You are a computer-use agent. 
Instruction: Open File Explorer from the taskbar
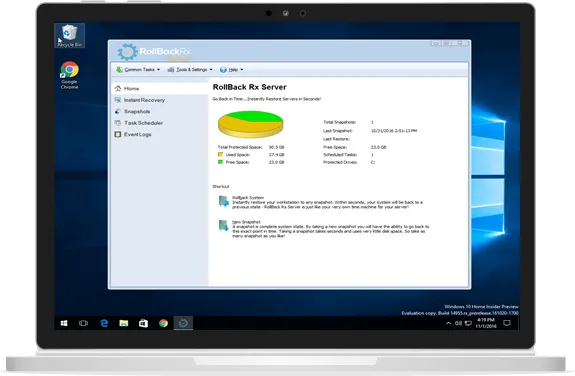(124, 323)
